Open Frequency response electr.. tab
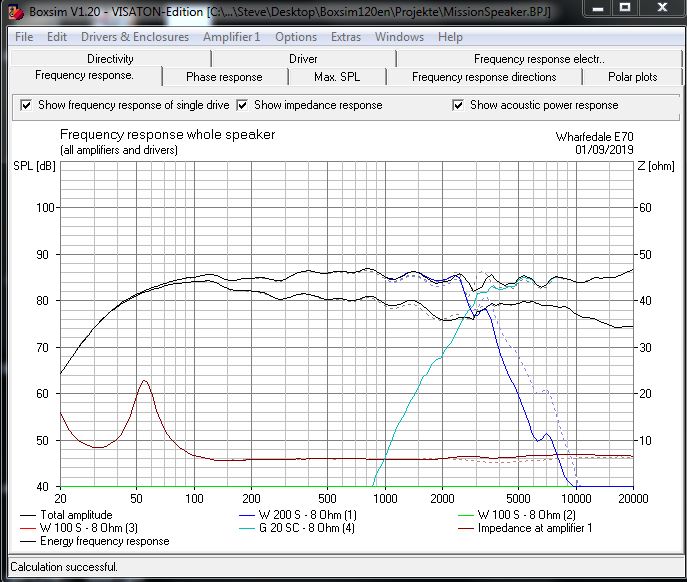The width and height of the screenshot is (687, 582). [539, 59]
